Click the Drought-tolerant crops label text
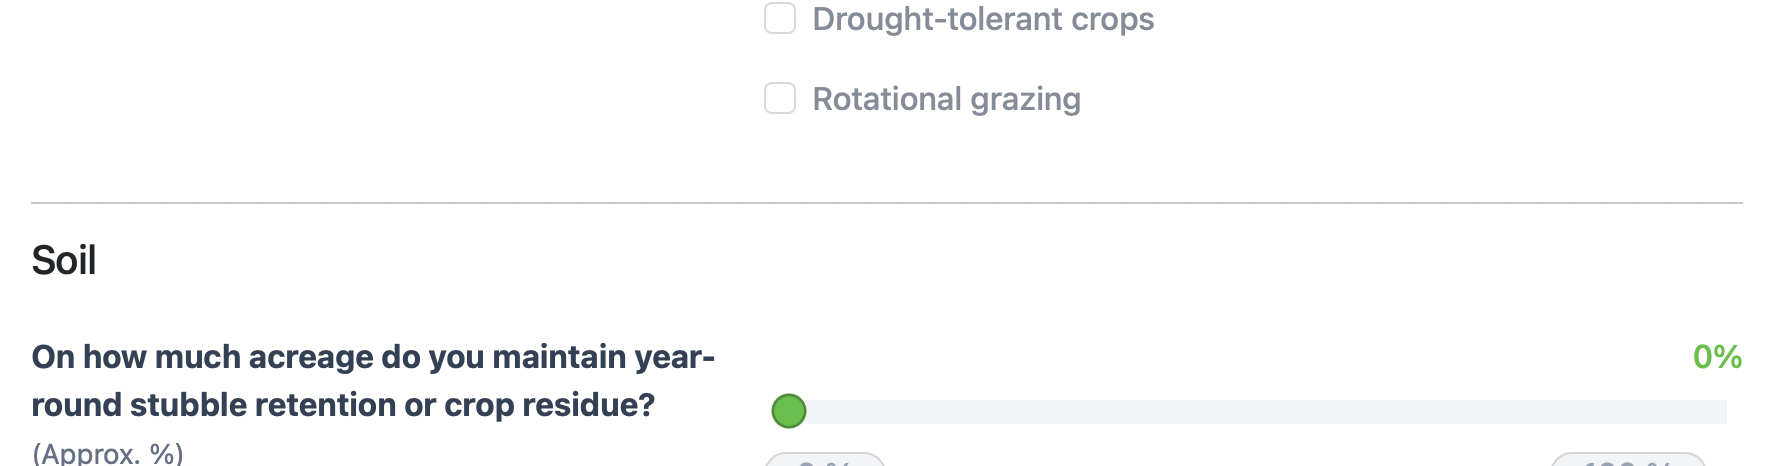This screenshot has height=466, width=1784. [x=983, y=19]
